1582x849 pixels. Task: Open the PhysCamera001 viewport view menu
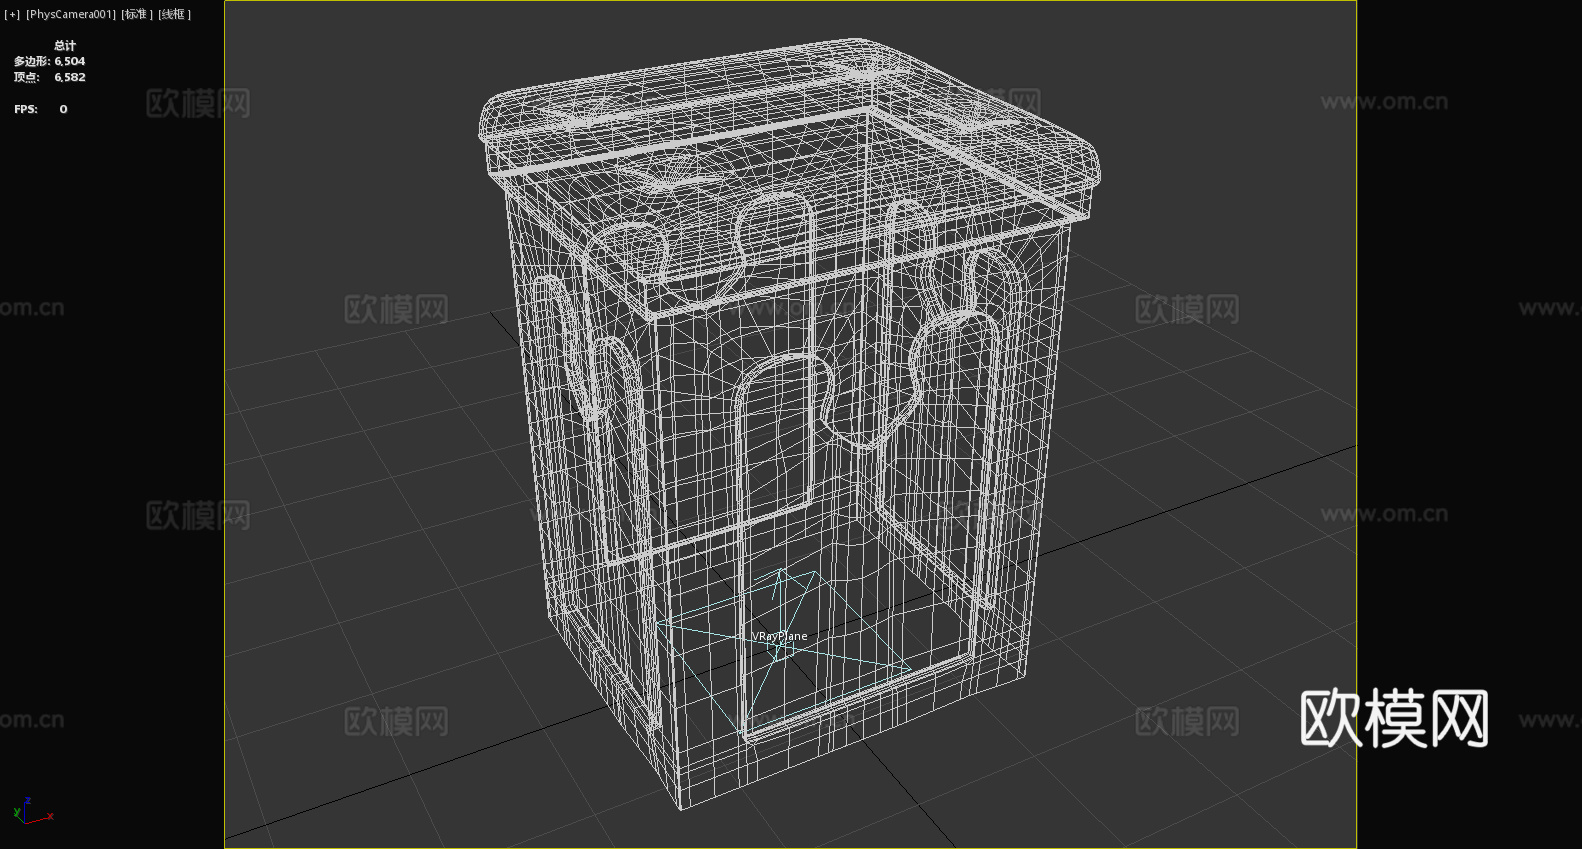pyautogui.click(x=71, y=14)
